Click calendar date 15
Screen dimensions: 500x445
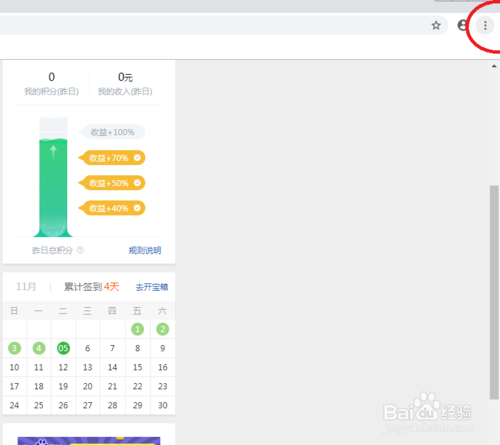point(137,367)
